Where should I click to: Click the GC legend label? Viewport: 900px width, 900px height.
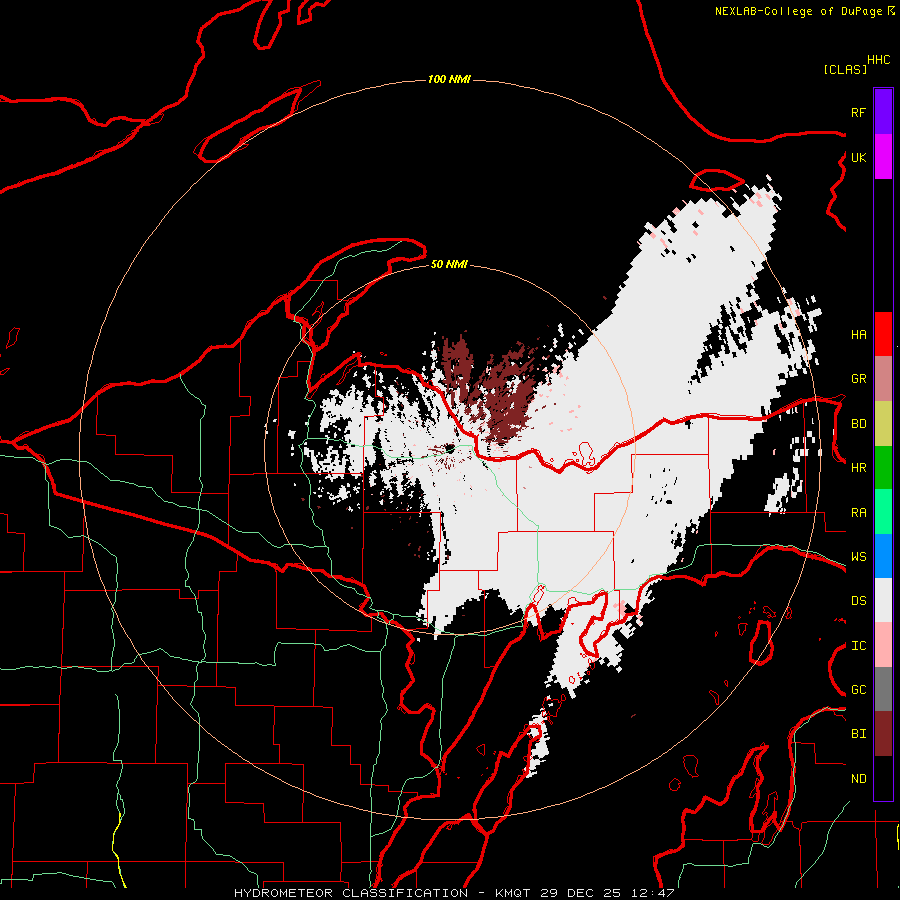coord(858,689)
